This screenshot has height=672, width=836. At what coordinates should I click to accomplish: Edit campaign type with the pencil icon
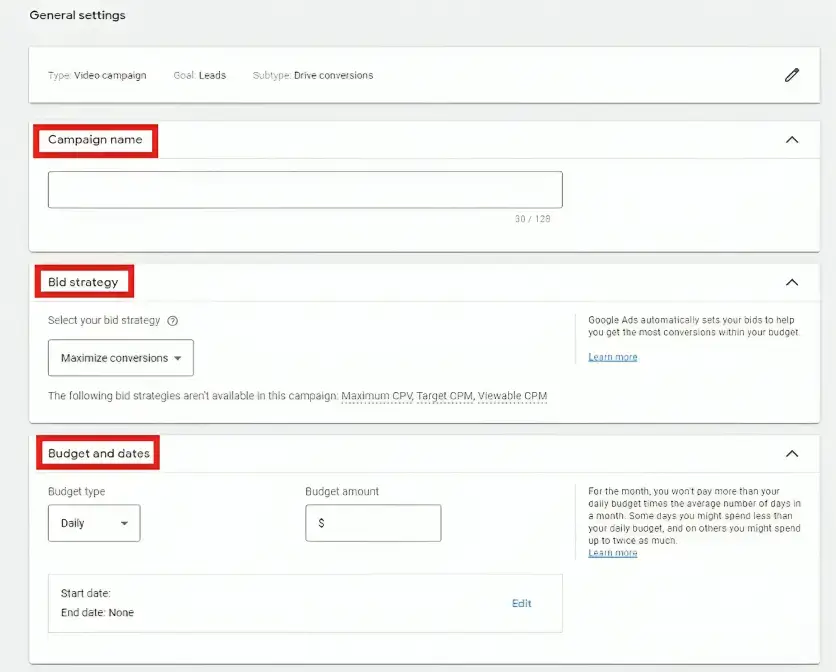click(x=792, y=75)
